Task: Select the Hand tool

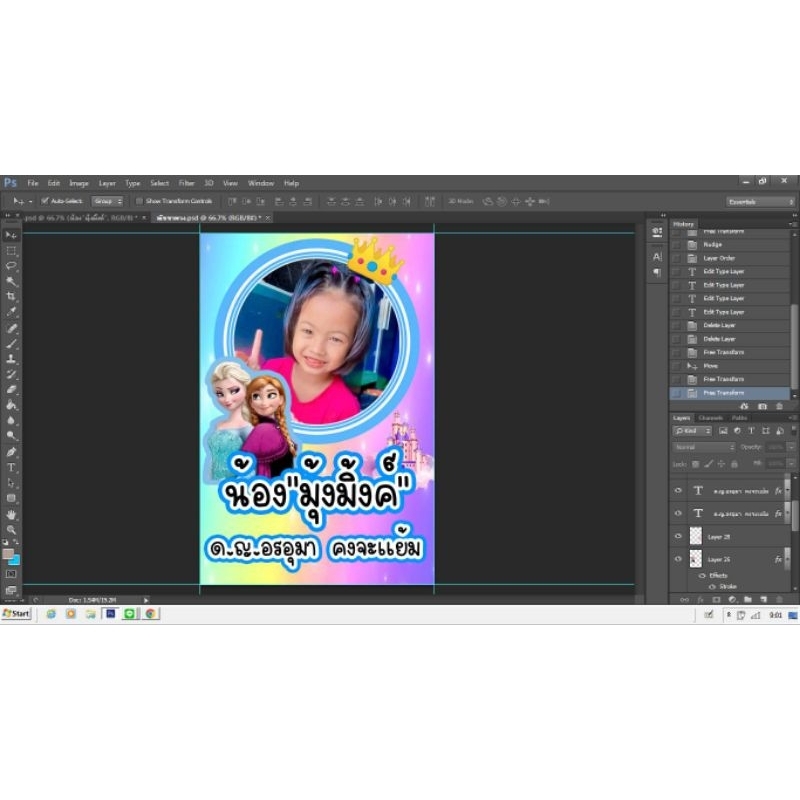Action: [x=11, y=514]
